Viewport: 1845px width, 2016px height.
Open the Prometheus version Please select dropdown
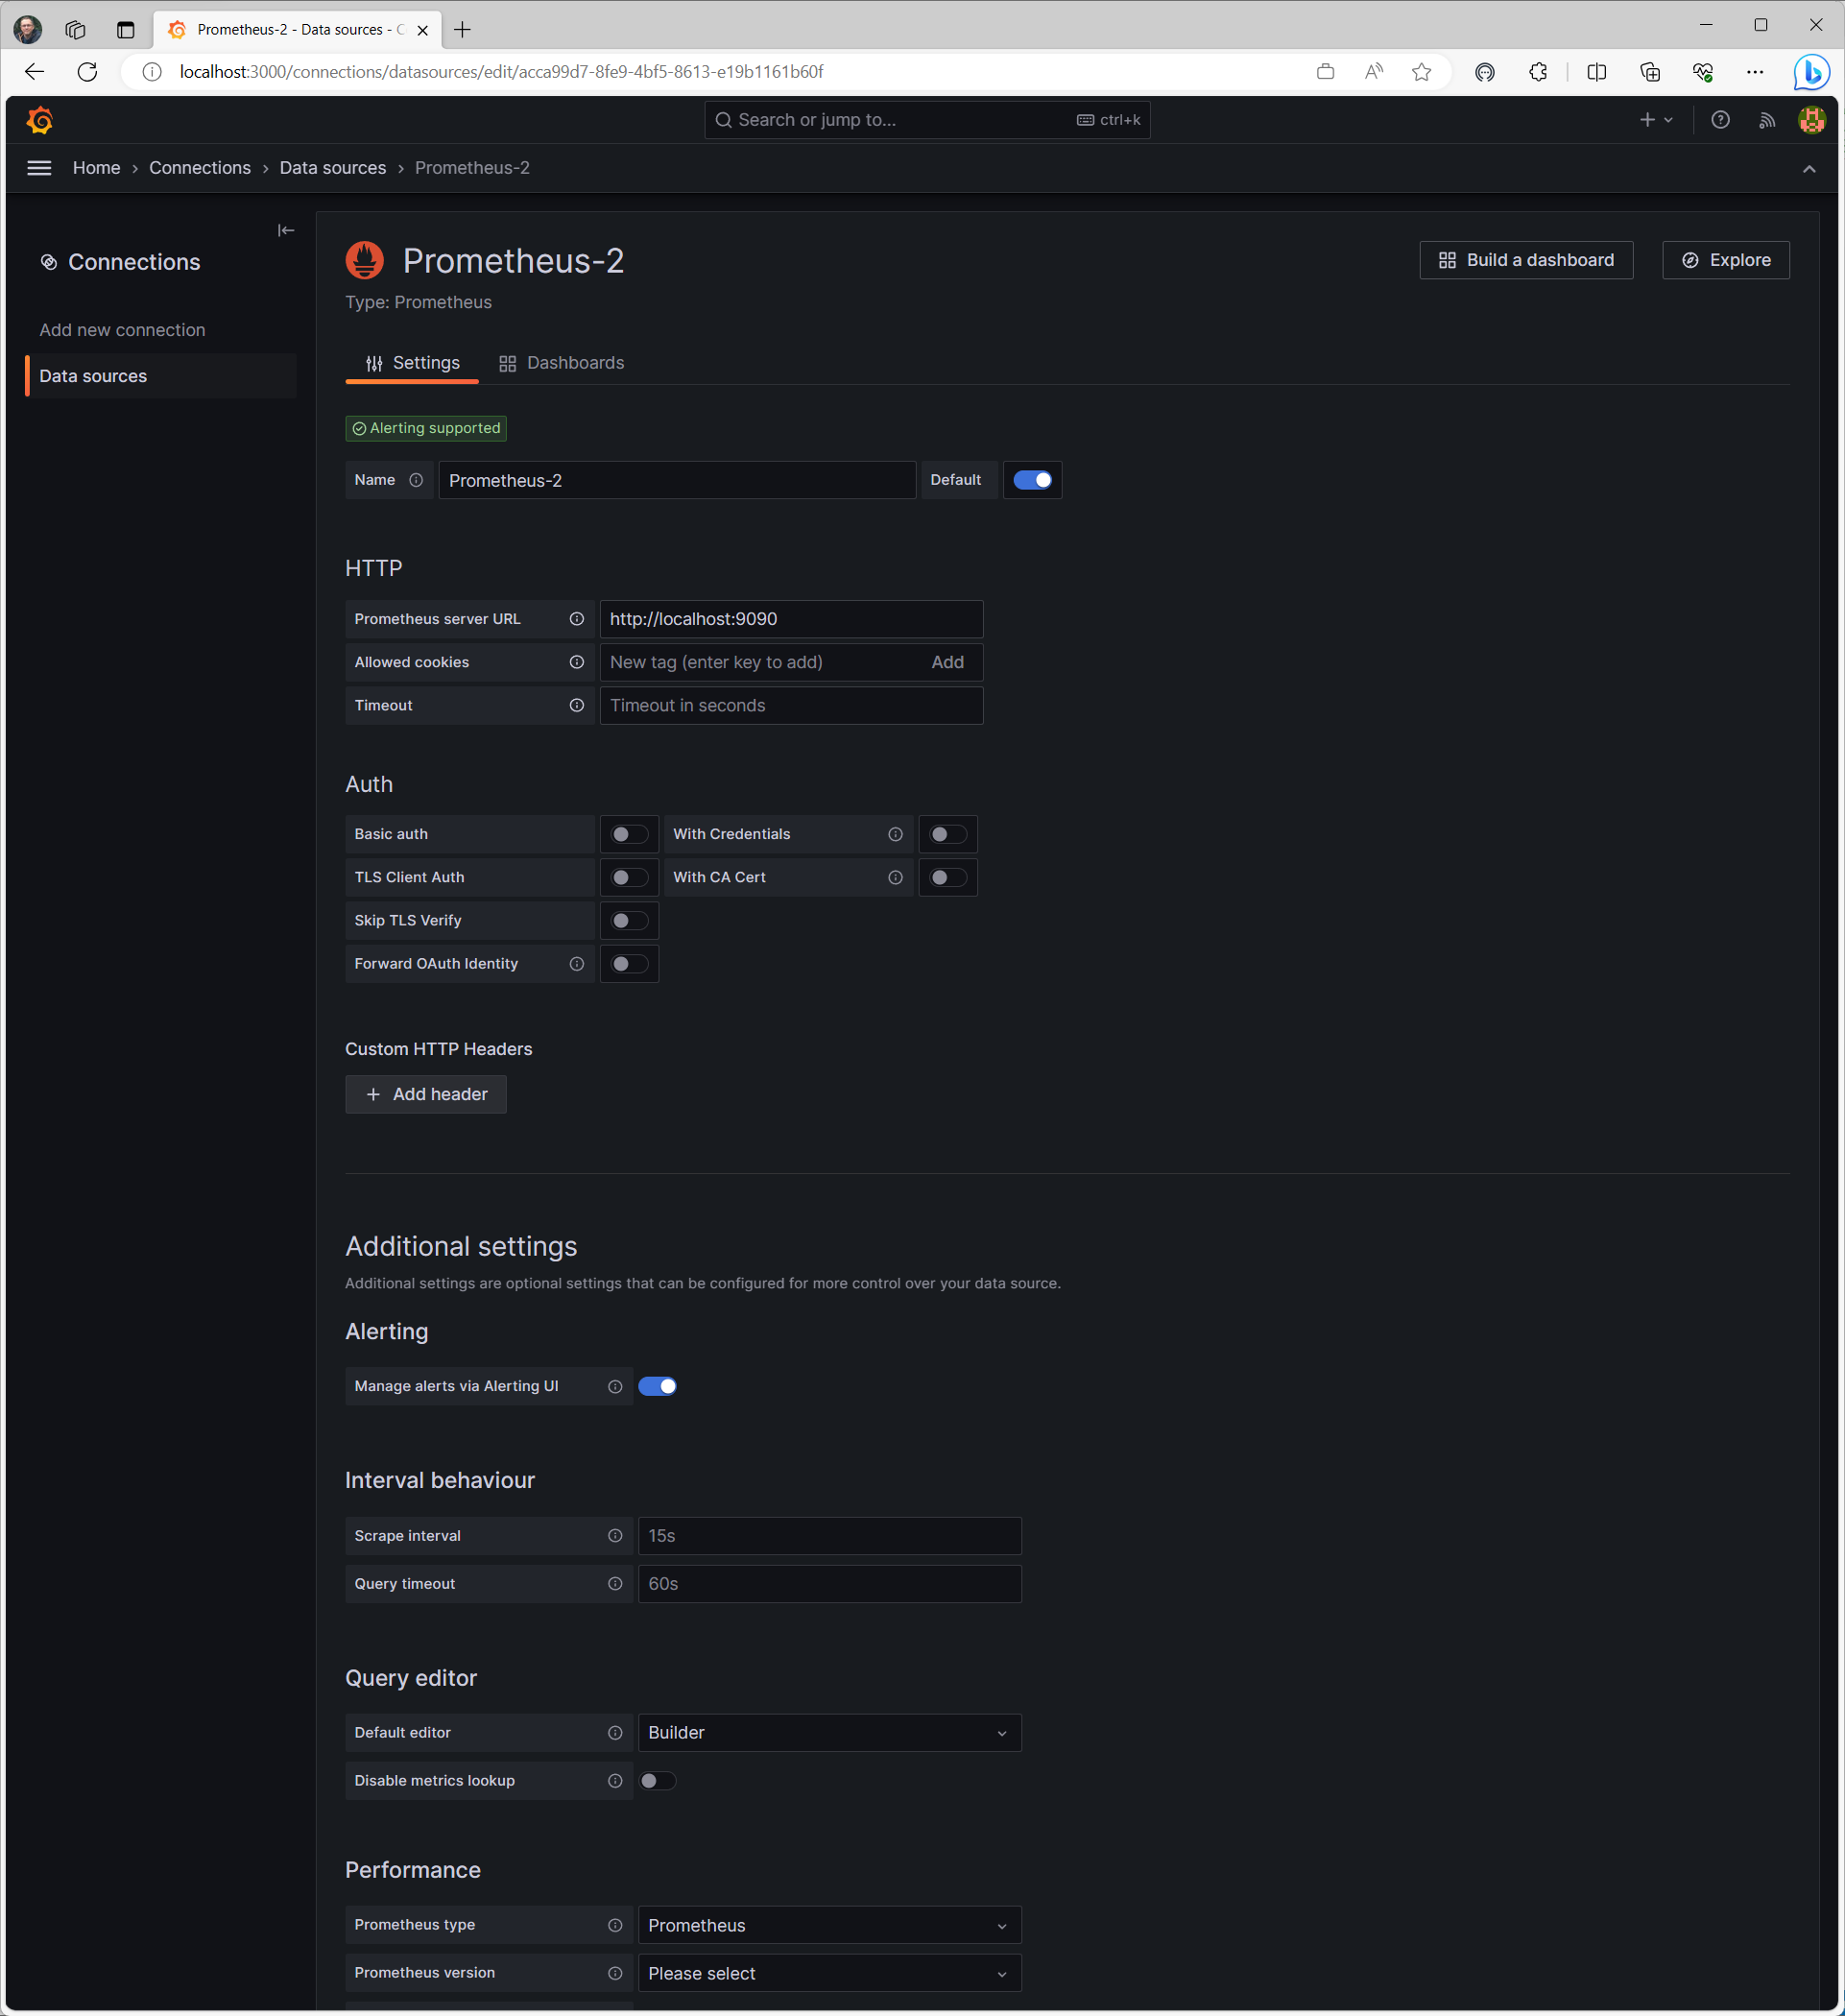point(830,1973)
